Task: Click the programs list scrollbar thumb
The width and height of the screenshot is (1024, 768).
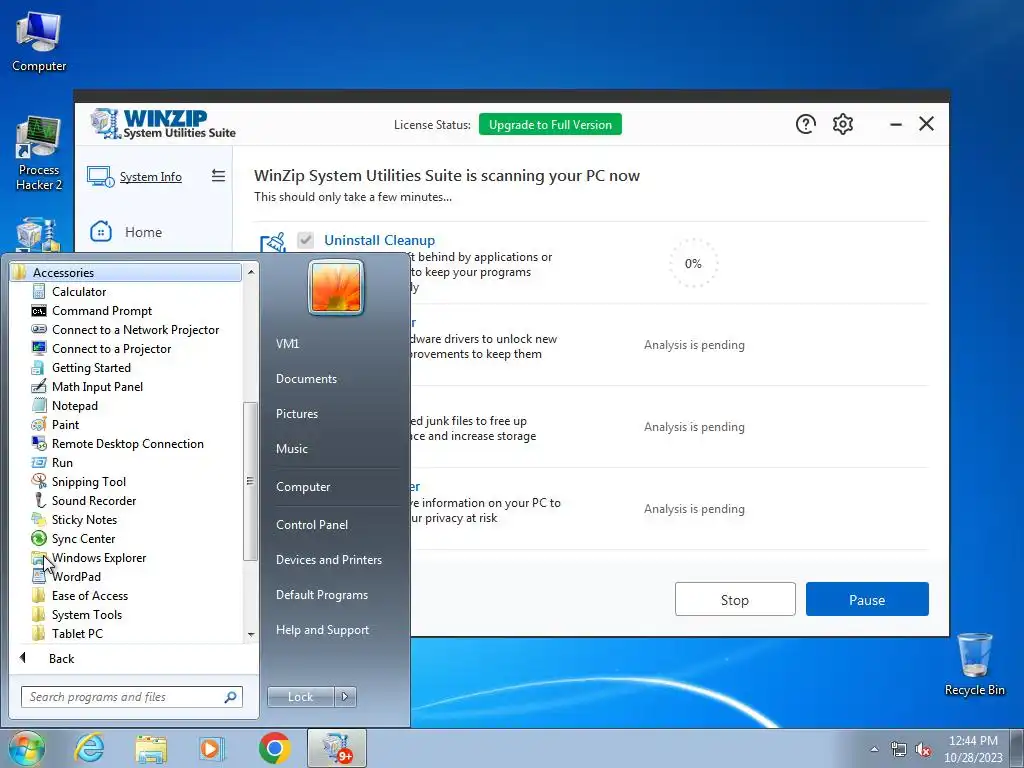Action: tap(250, 481)
